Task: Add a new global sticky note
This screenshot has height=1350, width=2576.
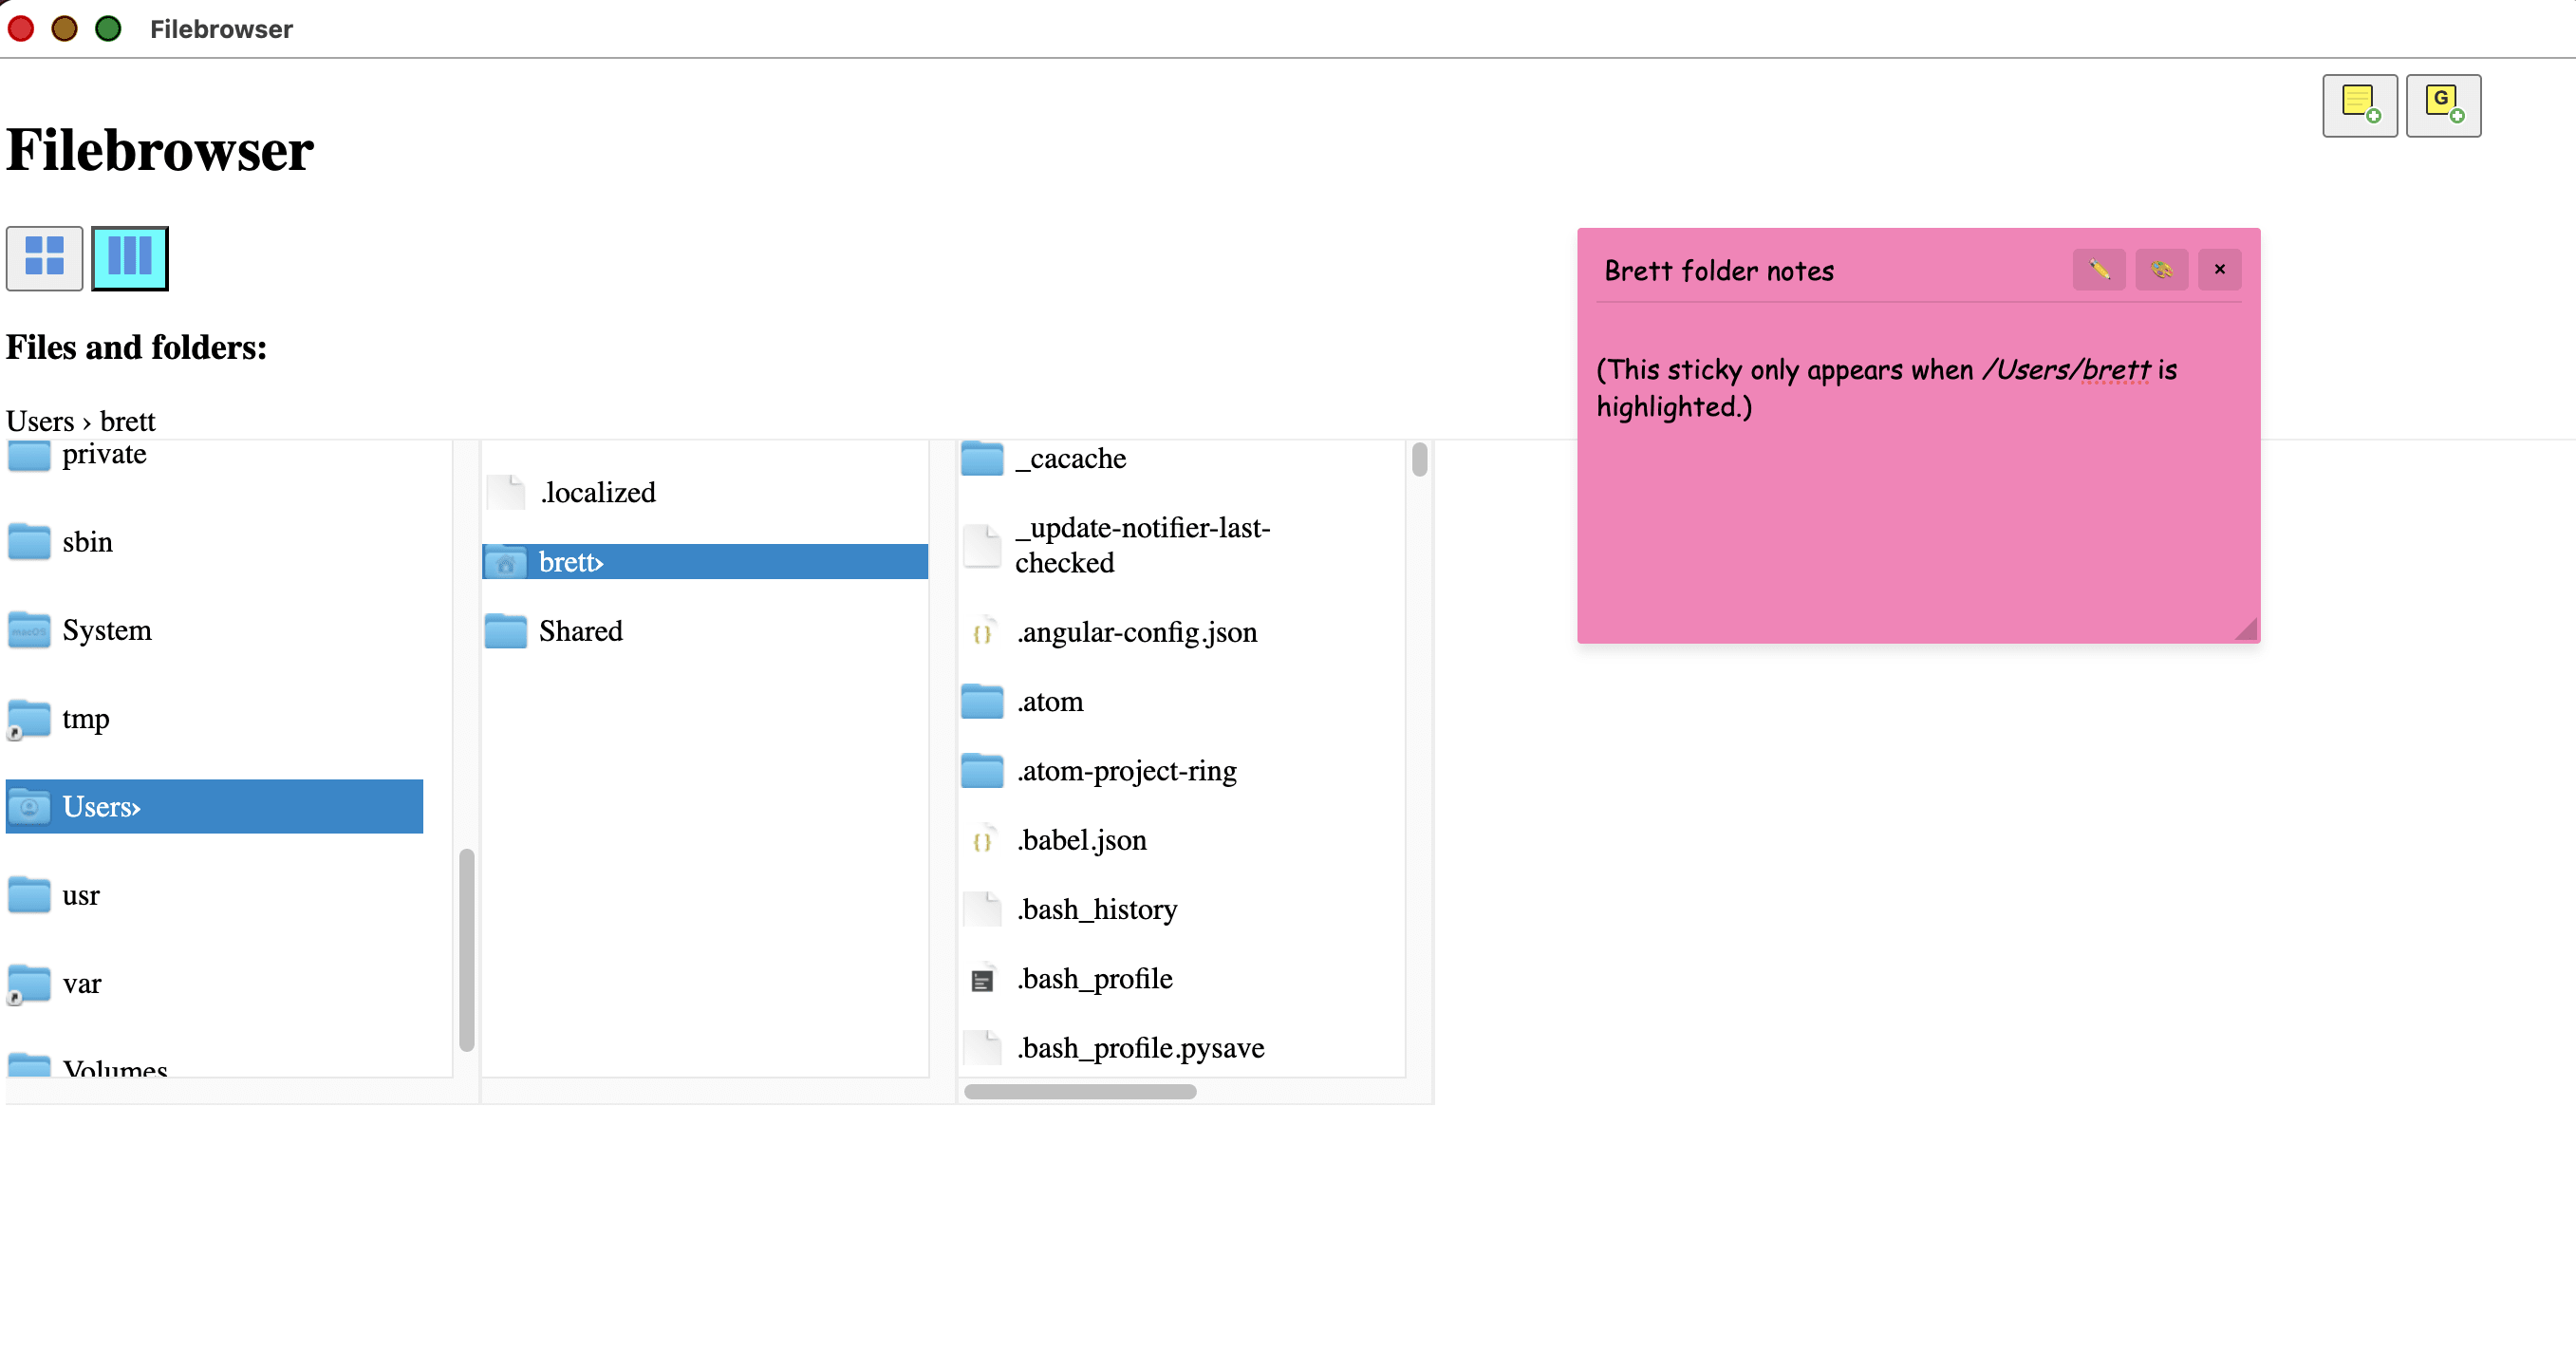Action: click(2443, 105)
